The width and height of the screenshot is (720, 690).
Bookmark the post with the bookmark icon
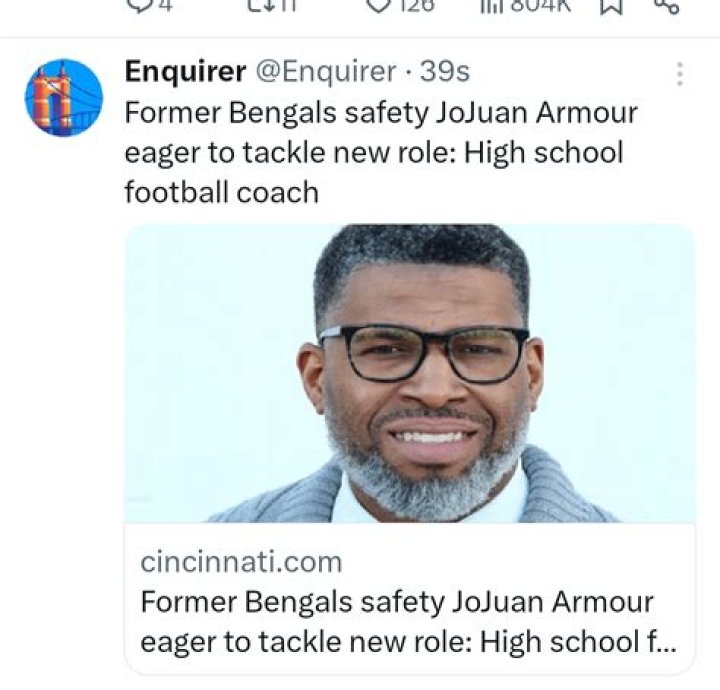(x=612, y=5)
